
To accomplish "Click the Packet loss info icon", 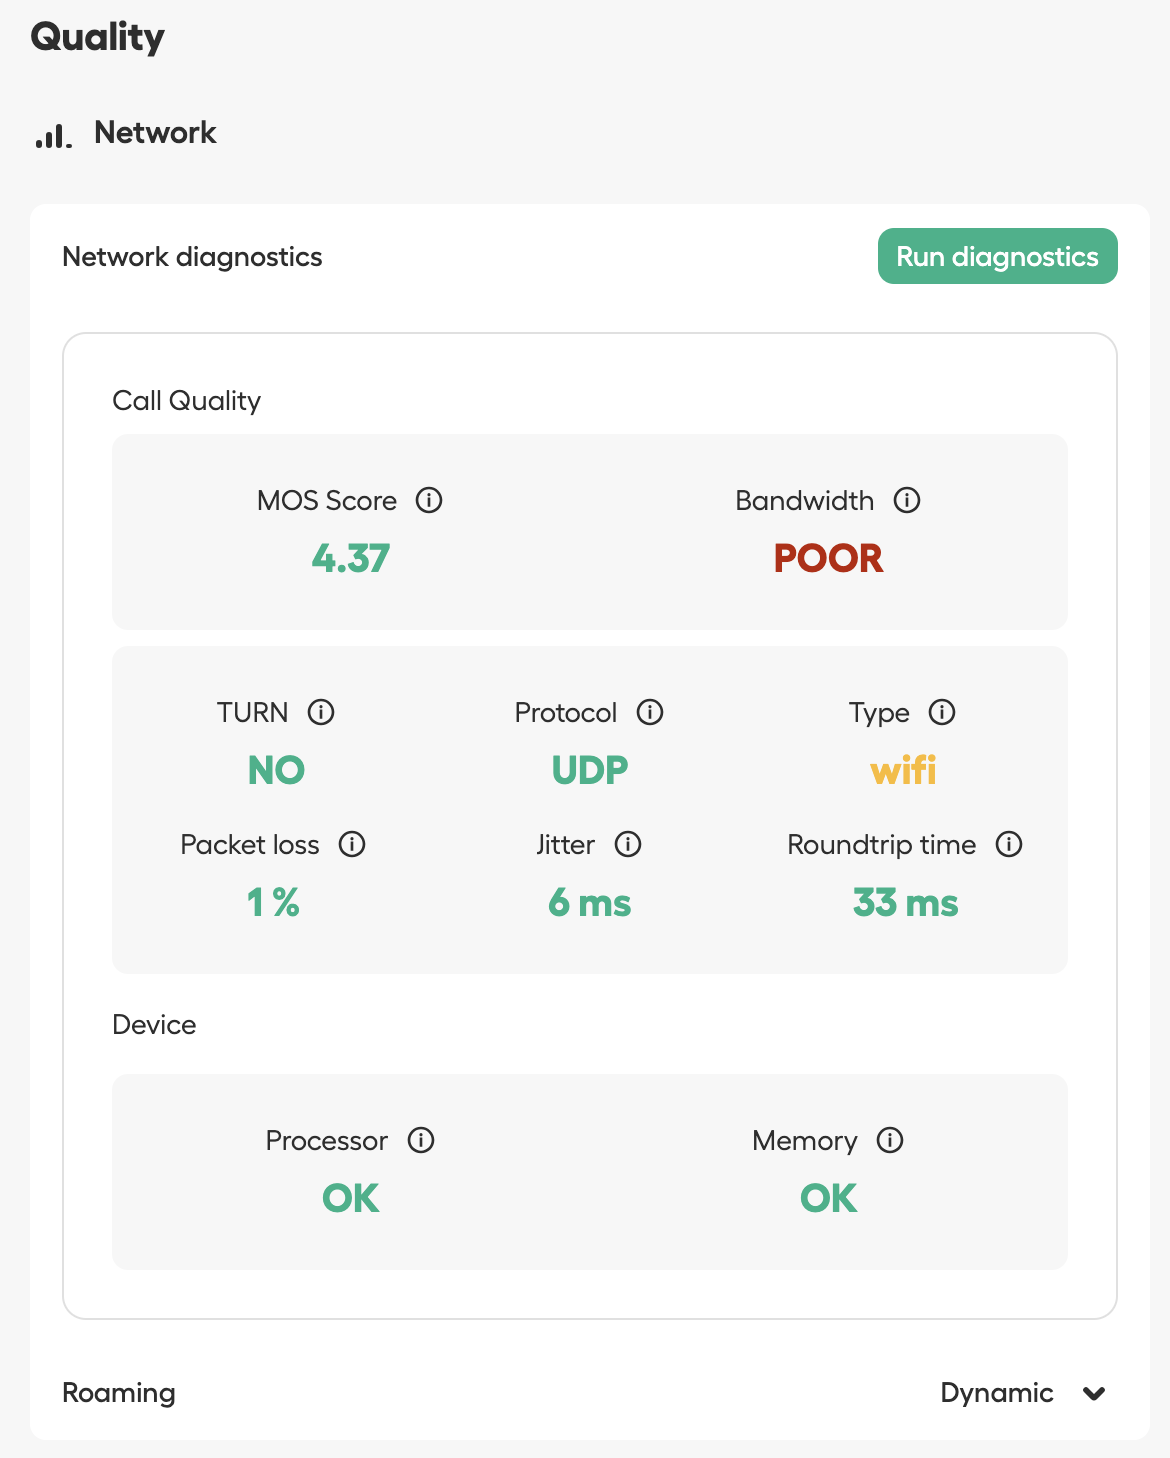I will (x=352, y=844).
